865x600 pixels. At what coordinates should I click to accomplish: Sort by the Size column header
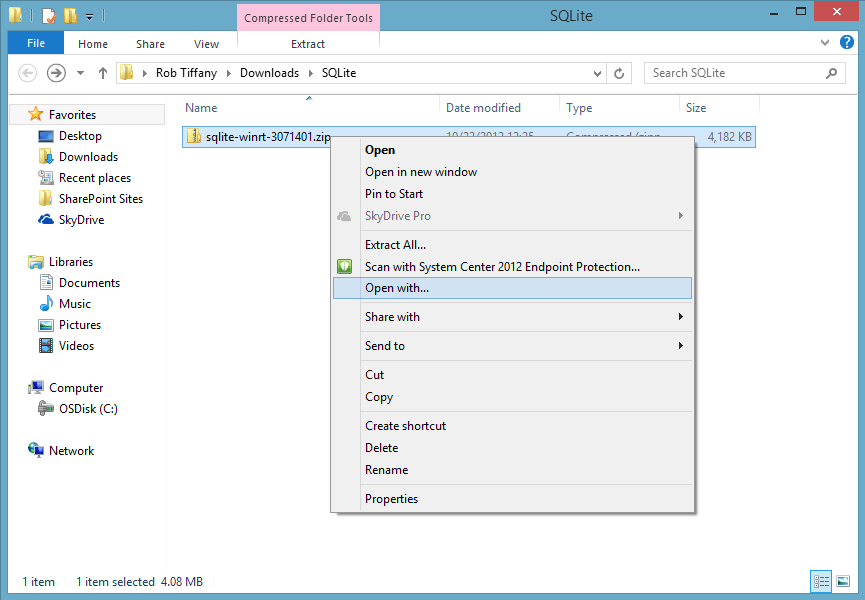[x=719, y=108]
